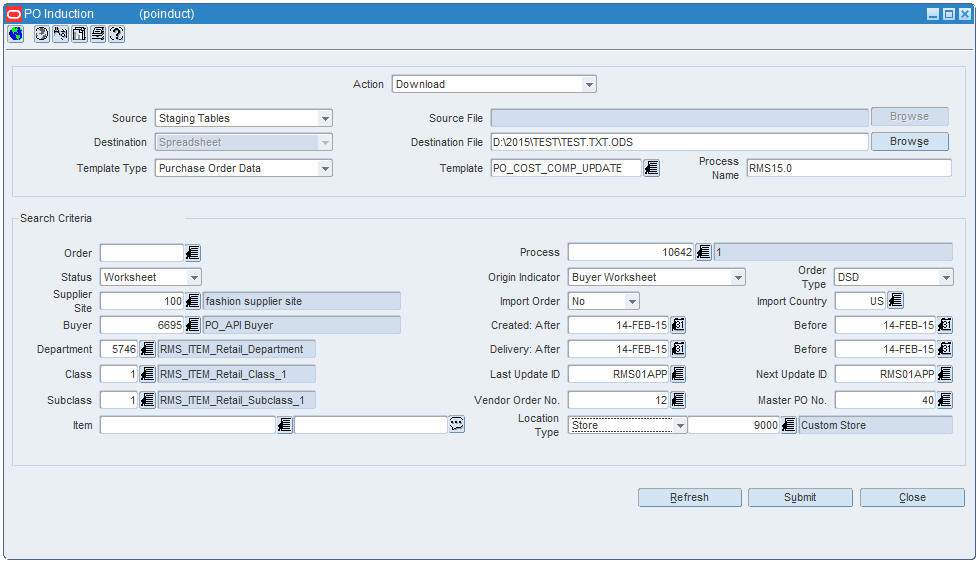Open the Item list of values icon
Image resolution: width=977 pixels, height=563 pixels.
[285, 425]
